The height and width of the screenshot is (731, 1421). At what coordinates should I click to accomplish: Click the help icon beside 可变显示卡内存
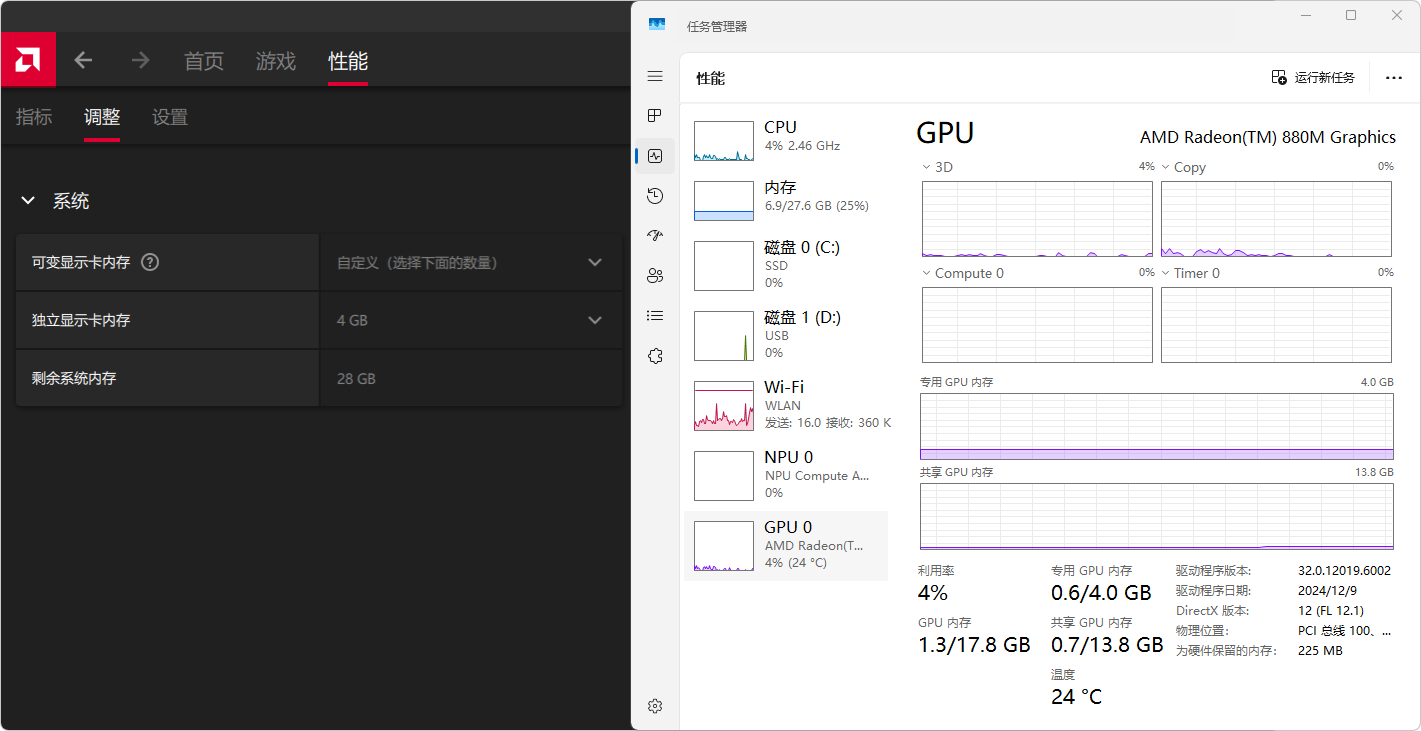pos(150,263)
